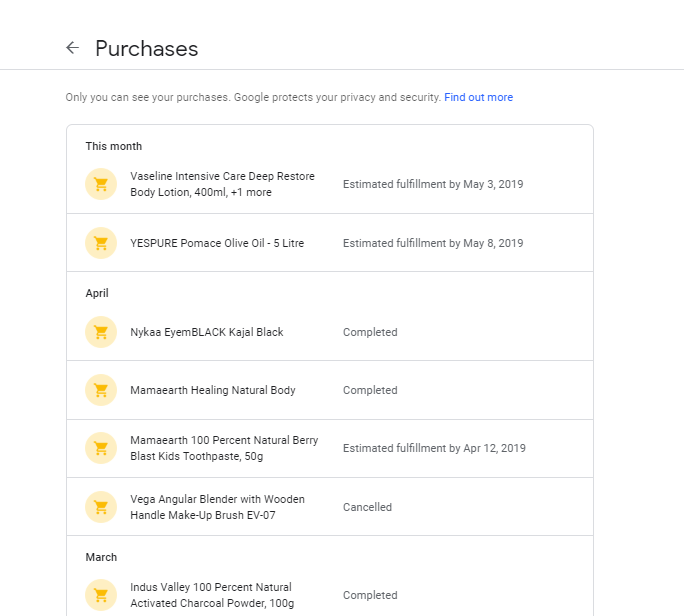Click 'Estimated fulfillment by Apr 12, 2019' status
Screen dimensions: 684x616
[x=434, y=448]
